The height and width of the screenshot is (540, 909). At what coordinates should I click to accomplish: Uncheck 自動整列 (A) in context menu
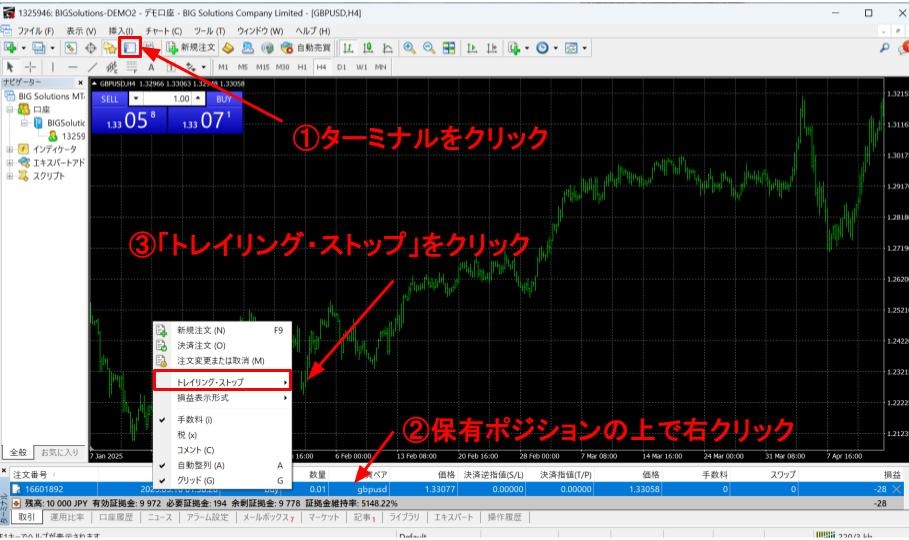coord(223,465)
